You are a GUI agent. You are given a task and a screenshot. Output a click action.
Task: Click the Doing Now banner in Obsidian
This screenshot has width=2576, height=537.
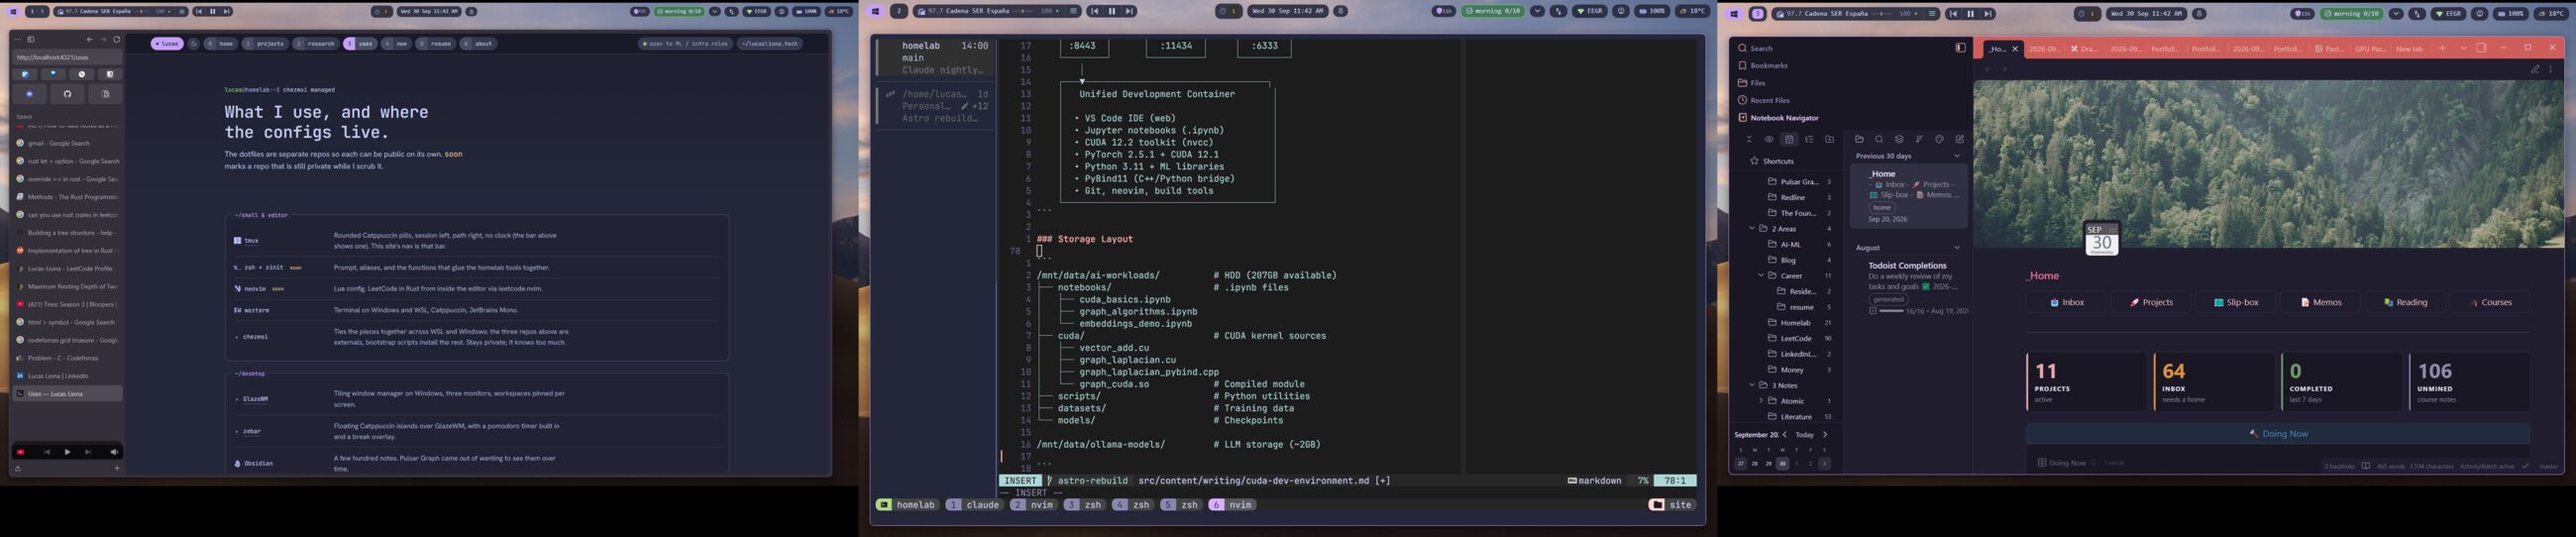[x=2278, y=434]
